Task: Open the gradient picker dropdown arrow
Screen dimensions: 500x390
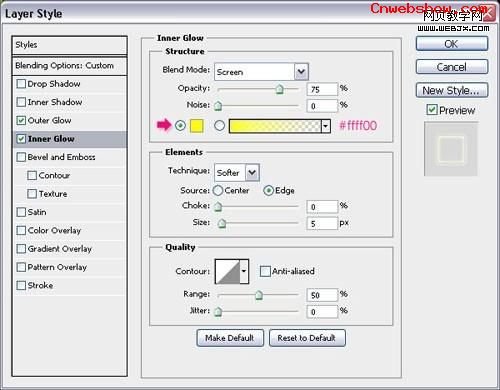Action: (x=326, y=126)
